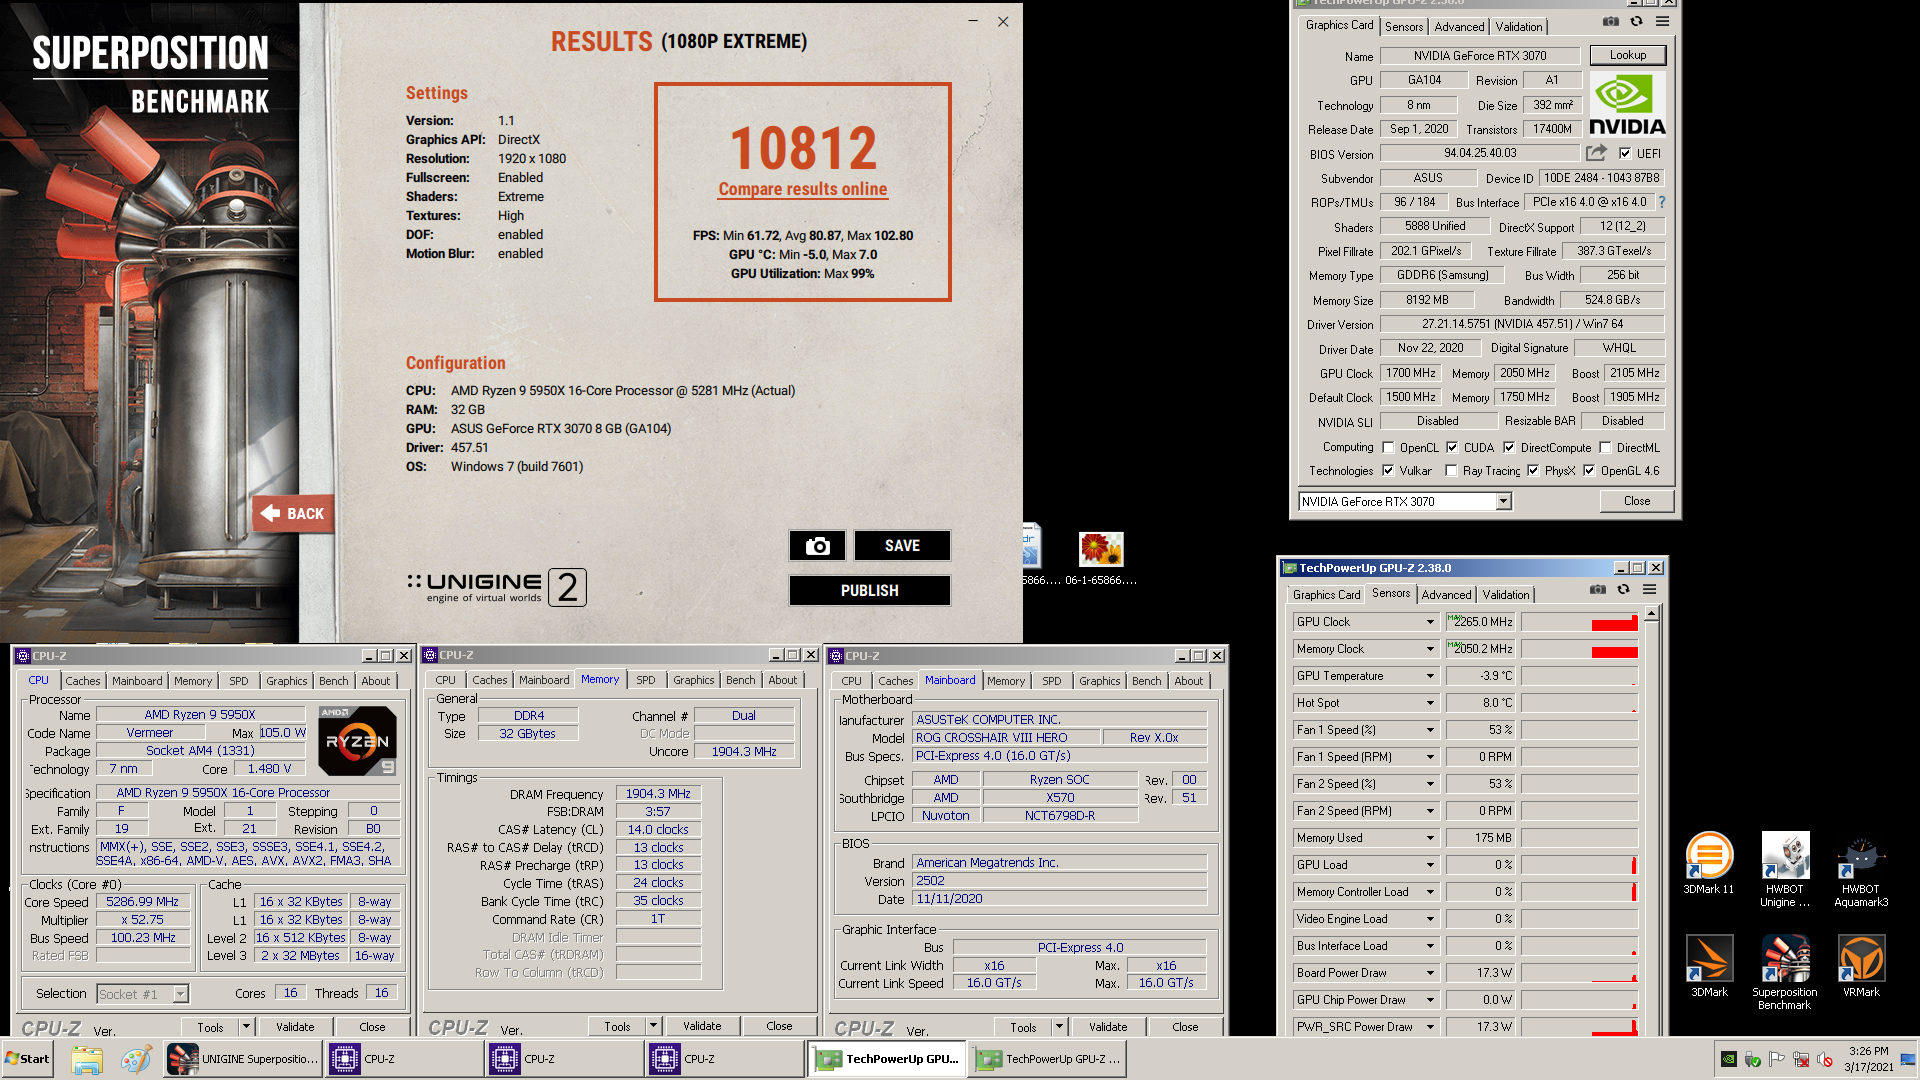The width and height of the screenshot is (1920, 1080).
Task: Switch to Validation tab in GPU-Z Sensors window
Action: click(x=1505, y=594)
